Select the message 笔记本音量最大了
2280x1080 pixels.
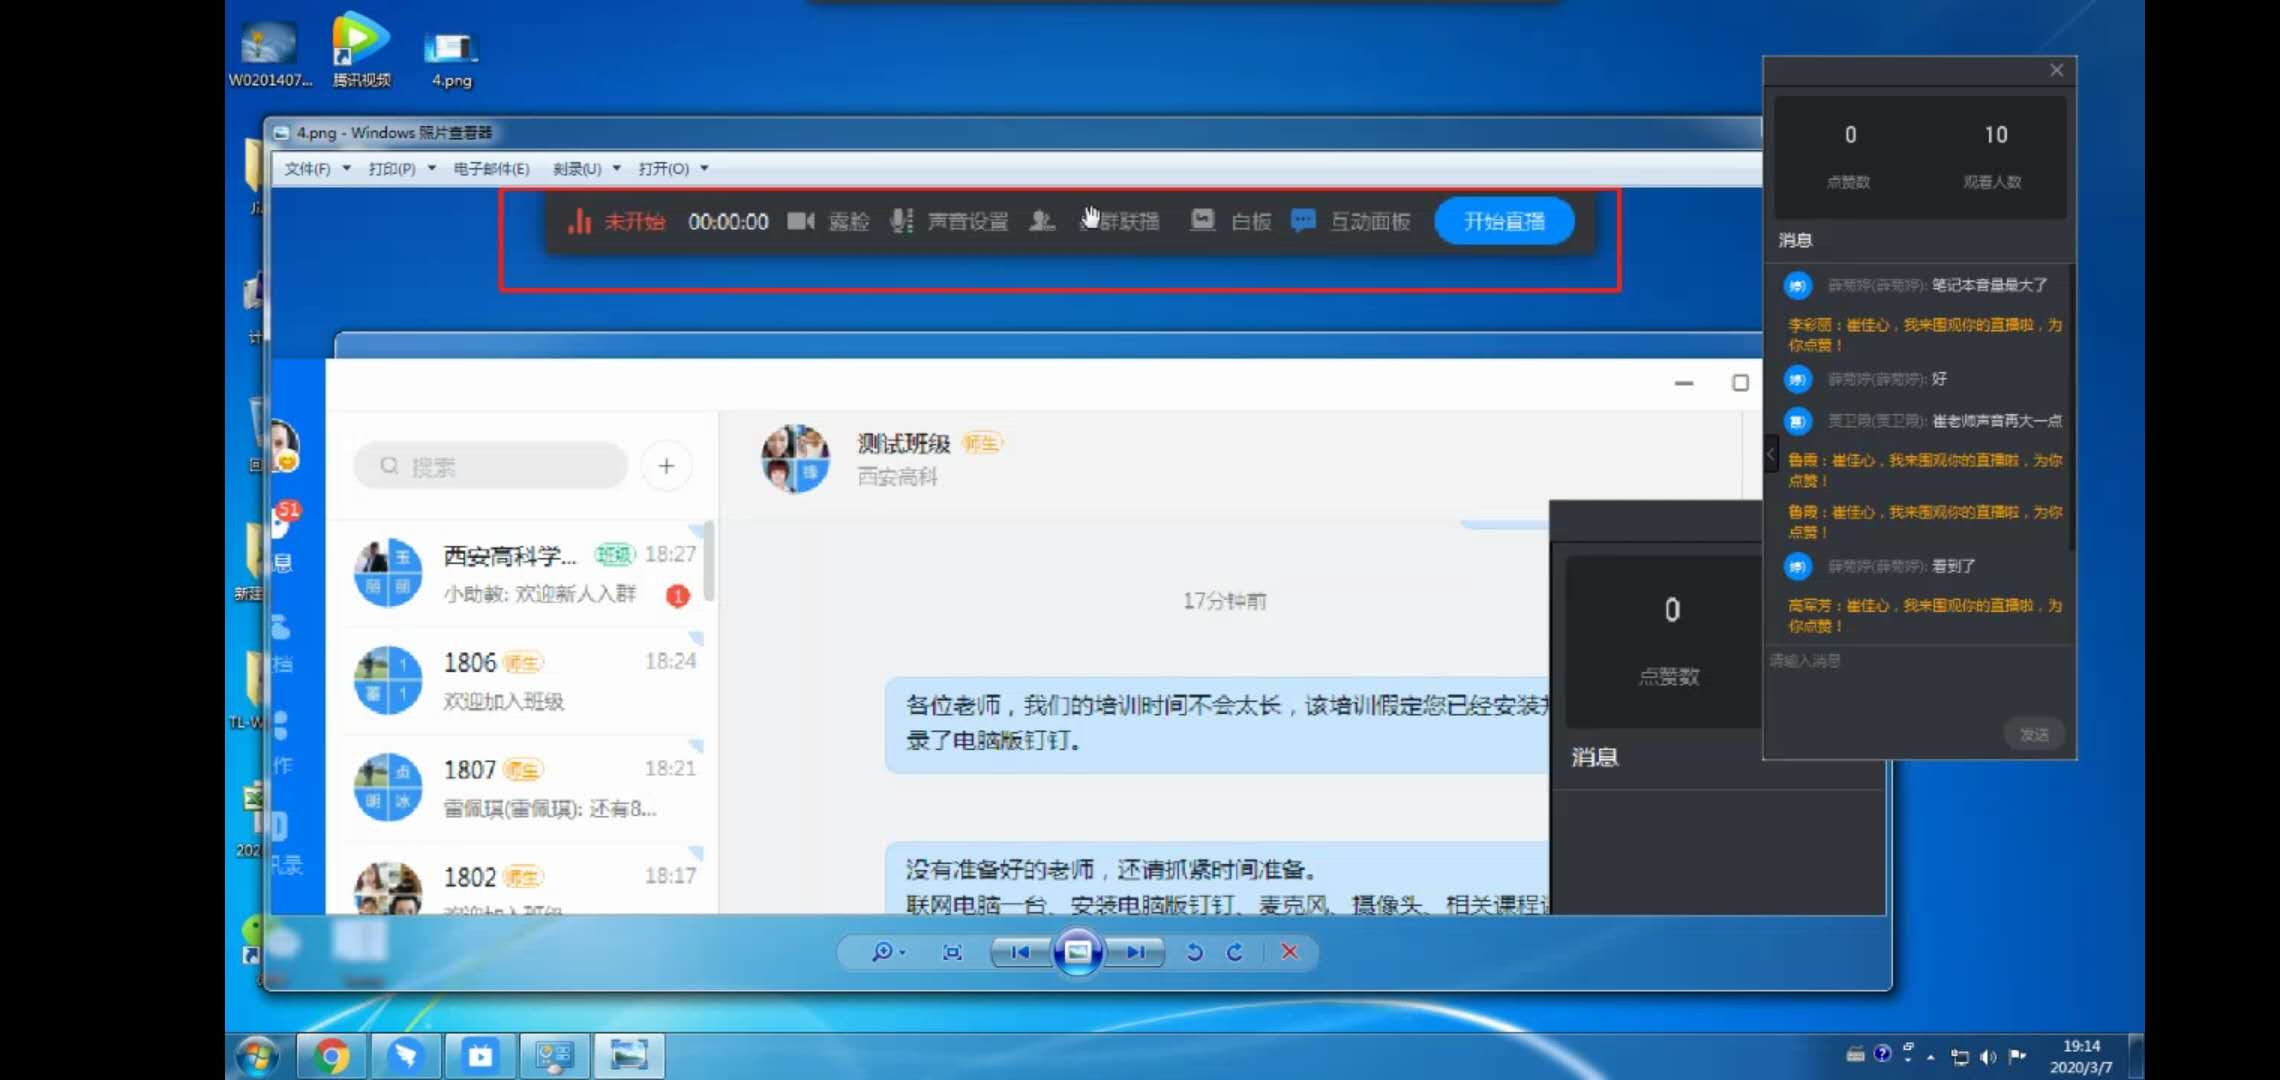1989,286
